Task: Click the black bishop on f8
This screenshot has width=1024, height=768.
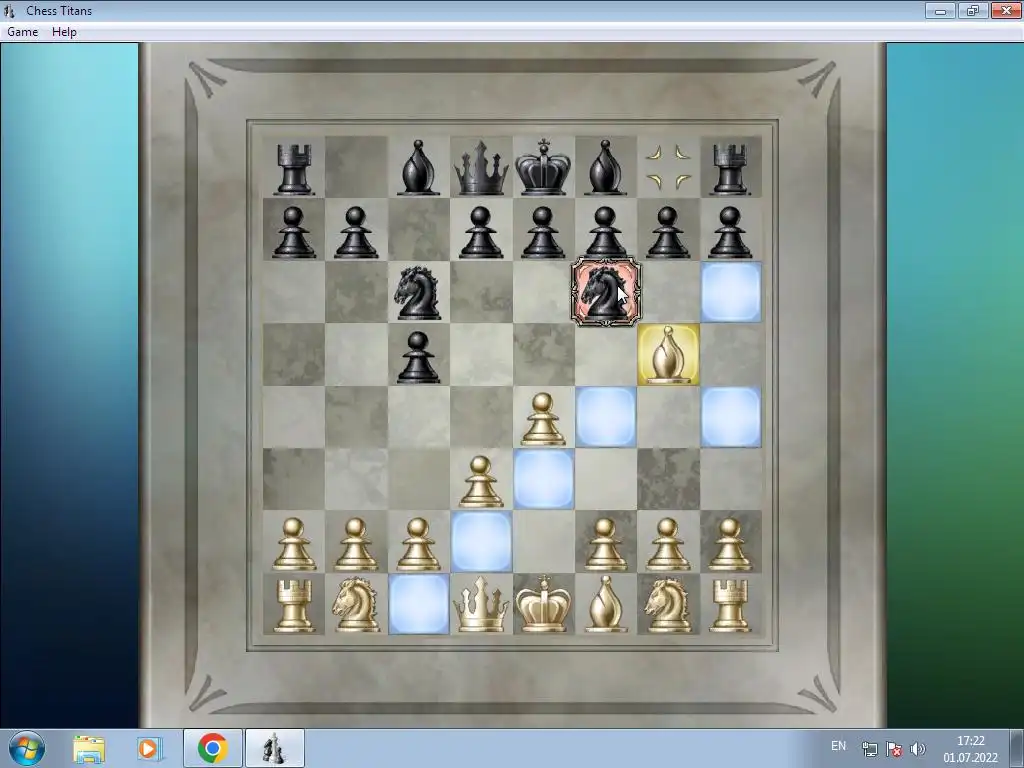Action: [x=605, y=167]
